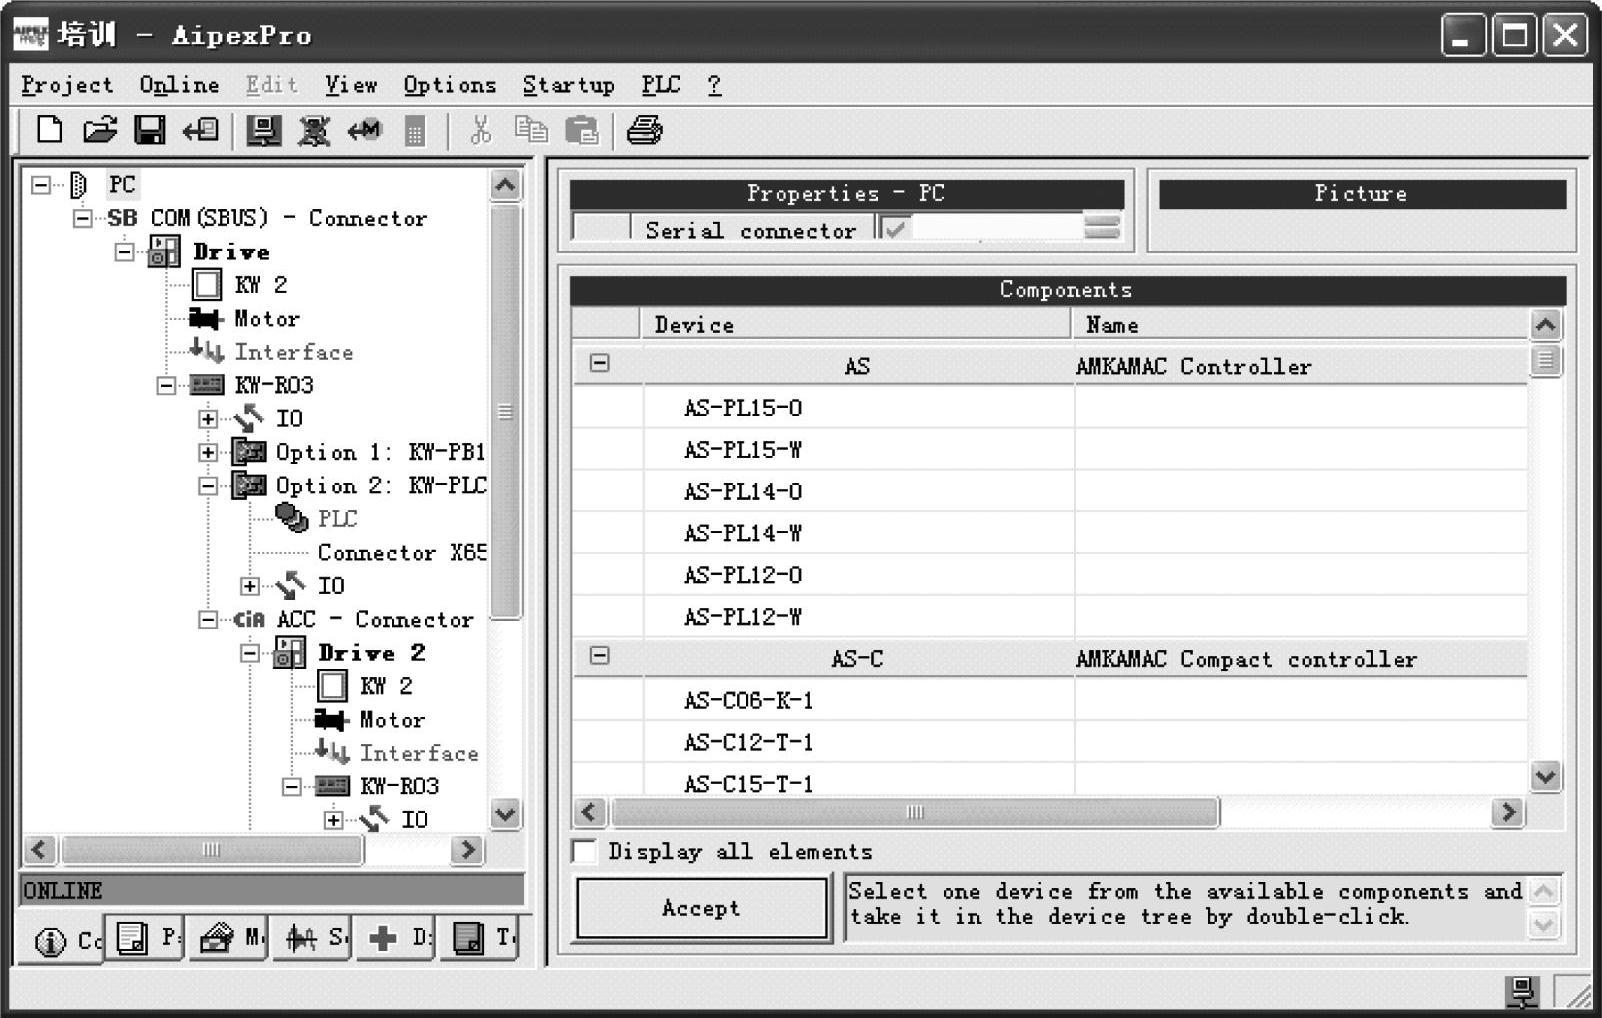Screen dimensions: 1602x1018
Task: Enable the Display all elements checkbox
Action: tap(584, 851)
